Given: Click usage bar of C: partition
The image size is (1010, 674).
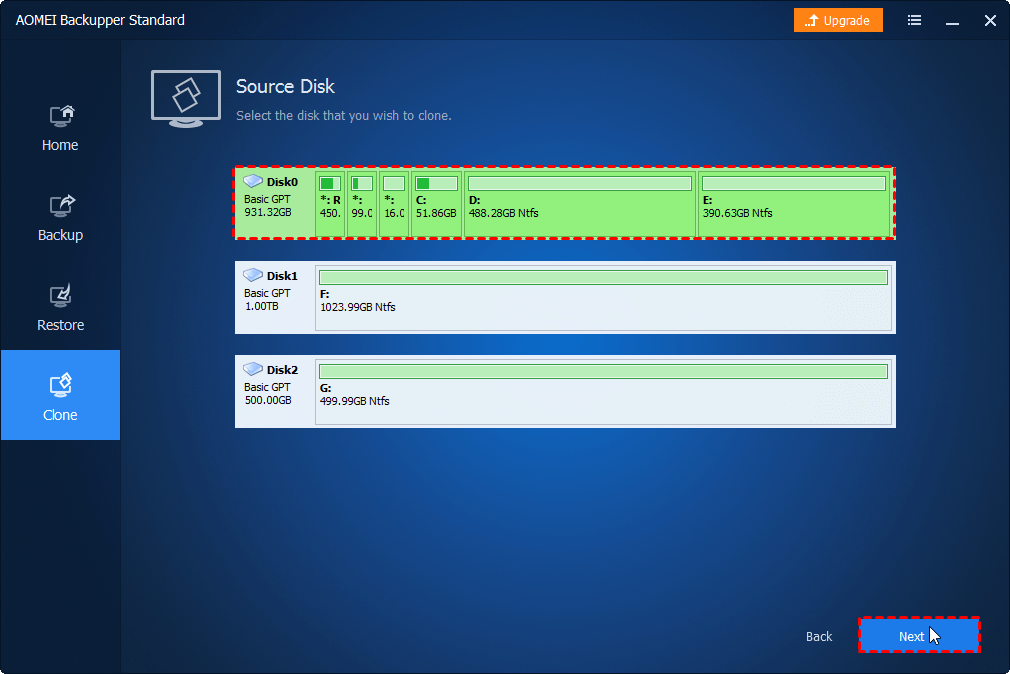Looking at the screenshot, I should click(436, 184).
